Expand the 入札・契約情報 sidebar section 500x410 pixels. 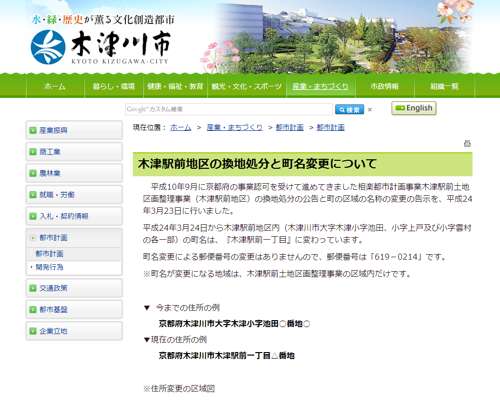point(74,216)
